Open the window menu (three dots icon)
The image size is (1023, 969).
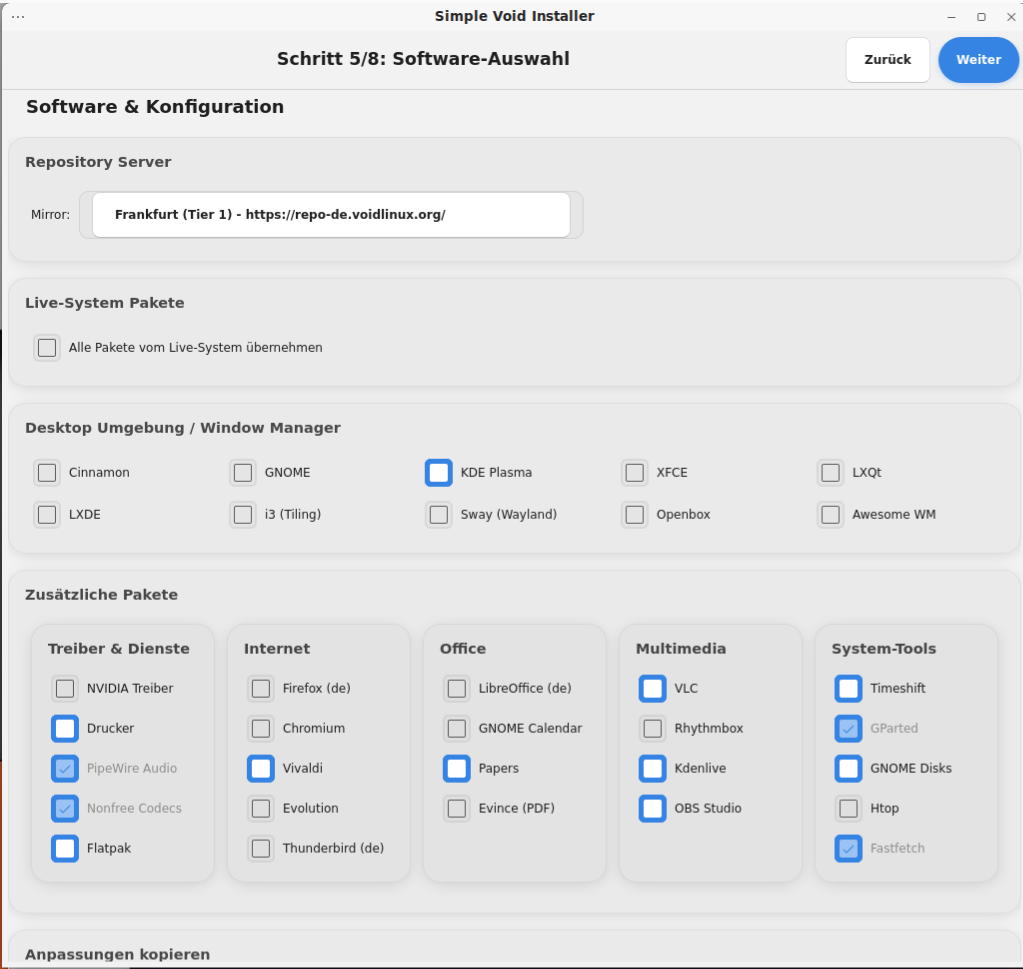pyautogui.click(x=18, y=17)
